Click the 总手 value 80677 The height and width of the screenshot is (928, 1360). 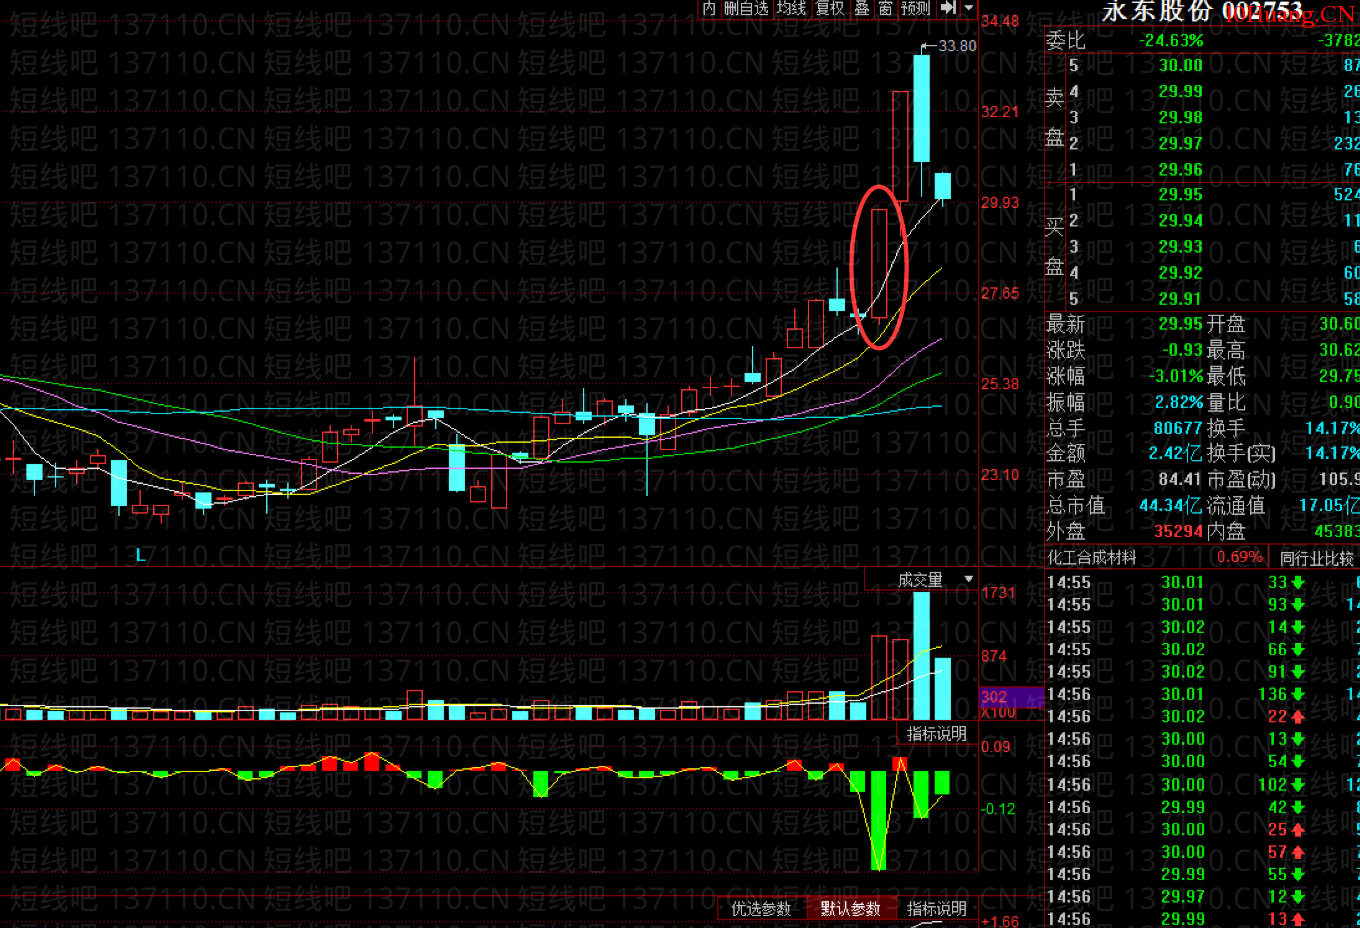click(1178, 428)
